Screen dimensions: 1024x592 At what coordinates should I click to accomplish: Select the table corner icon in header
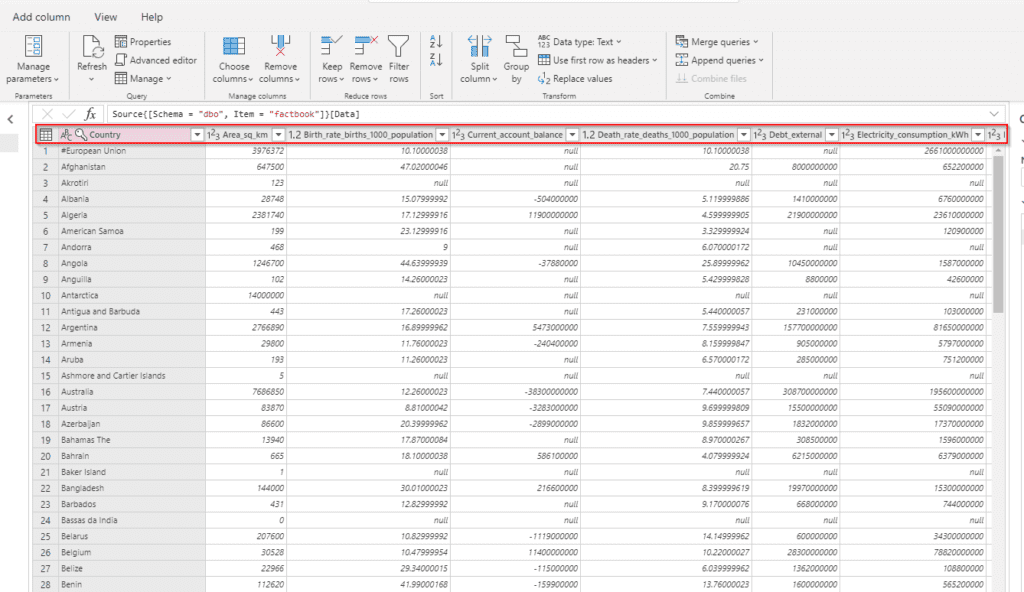click(x=46, y=135)
